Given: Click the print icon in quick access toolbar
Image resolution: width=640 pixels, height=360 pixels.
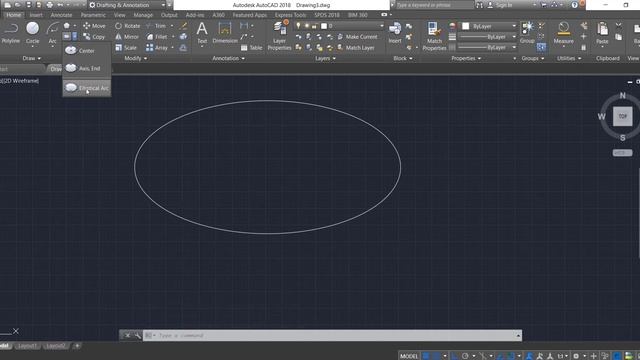Looking at the screenshot, I should point(49,5).
